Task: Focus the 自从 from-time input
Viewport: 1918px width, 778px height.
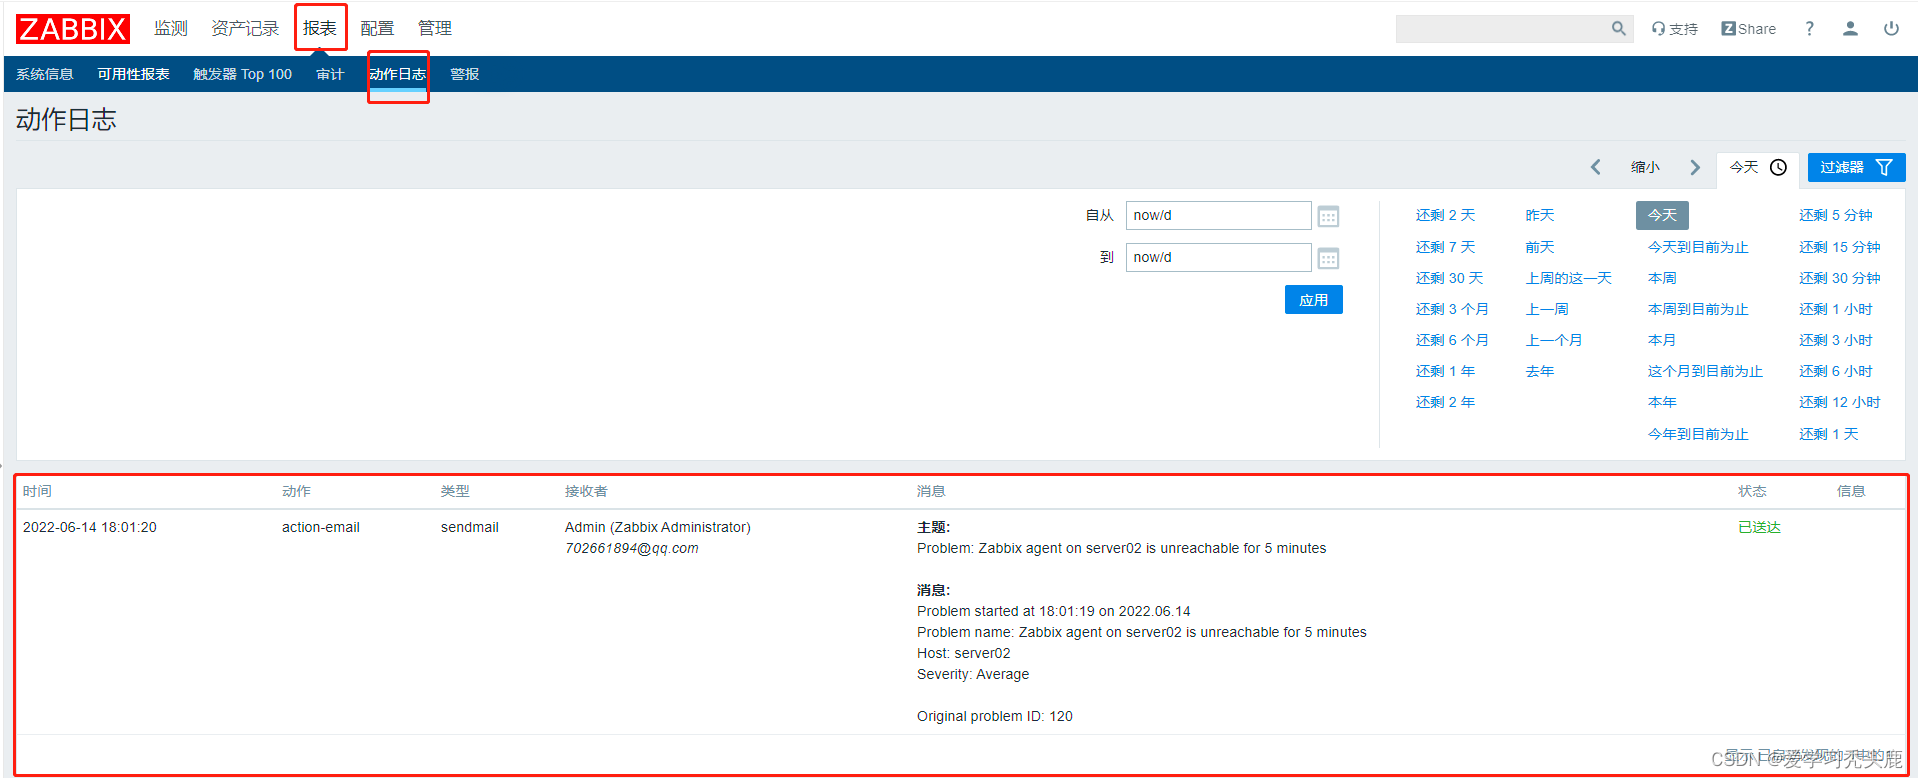Action: 1218,215
